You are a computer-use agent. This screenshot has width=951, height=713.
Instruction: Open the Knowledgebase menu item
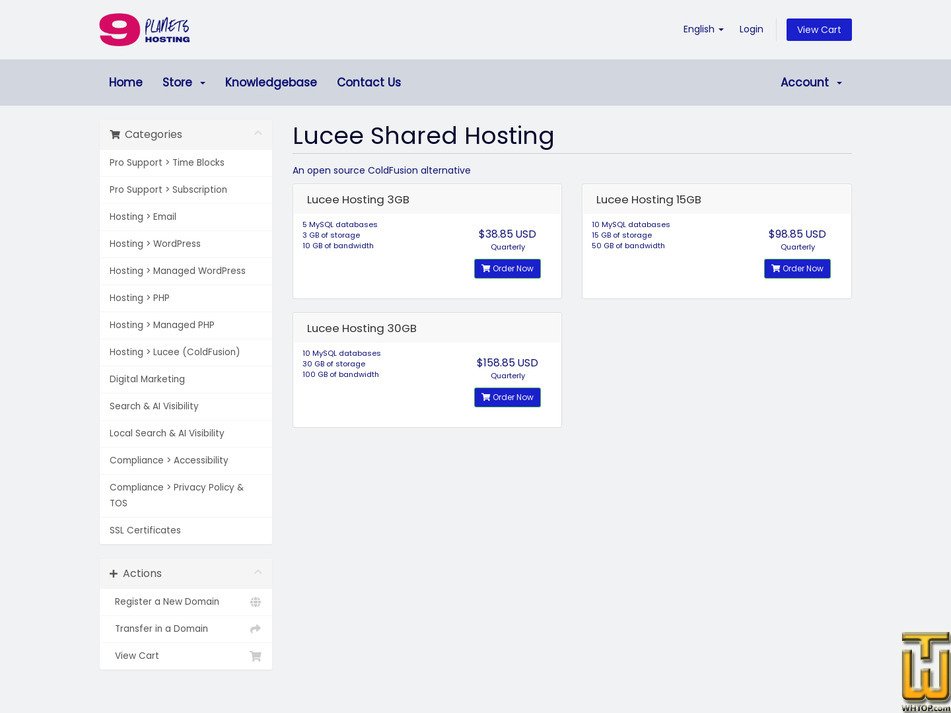[x=271, y=82]
